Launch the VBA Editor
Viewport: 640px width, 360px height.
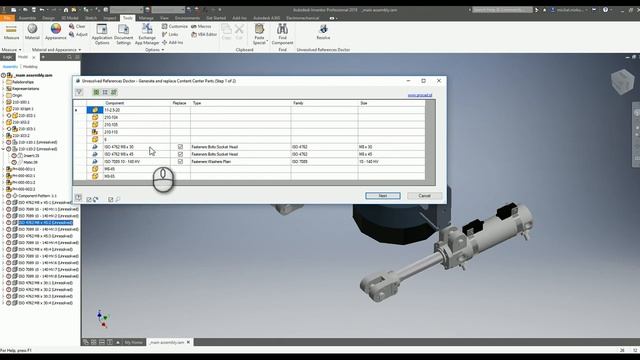pos(204,34)
